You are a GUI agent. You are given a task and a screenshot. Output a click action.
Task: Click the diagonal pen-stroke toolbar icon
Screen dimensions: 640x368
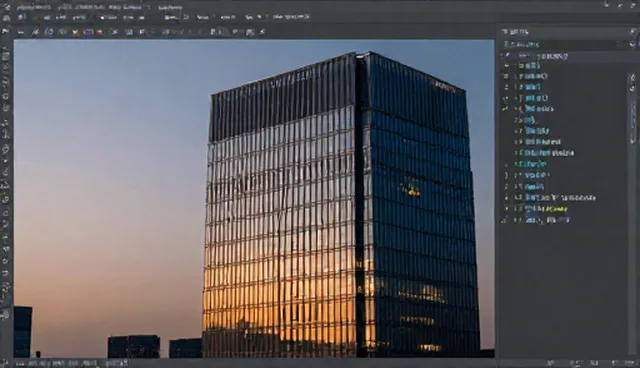(36, 32)
